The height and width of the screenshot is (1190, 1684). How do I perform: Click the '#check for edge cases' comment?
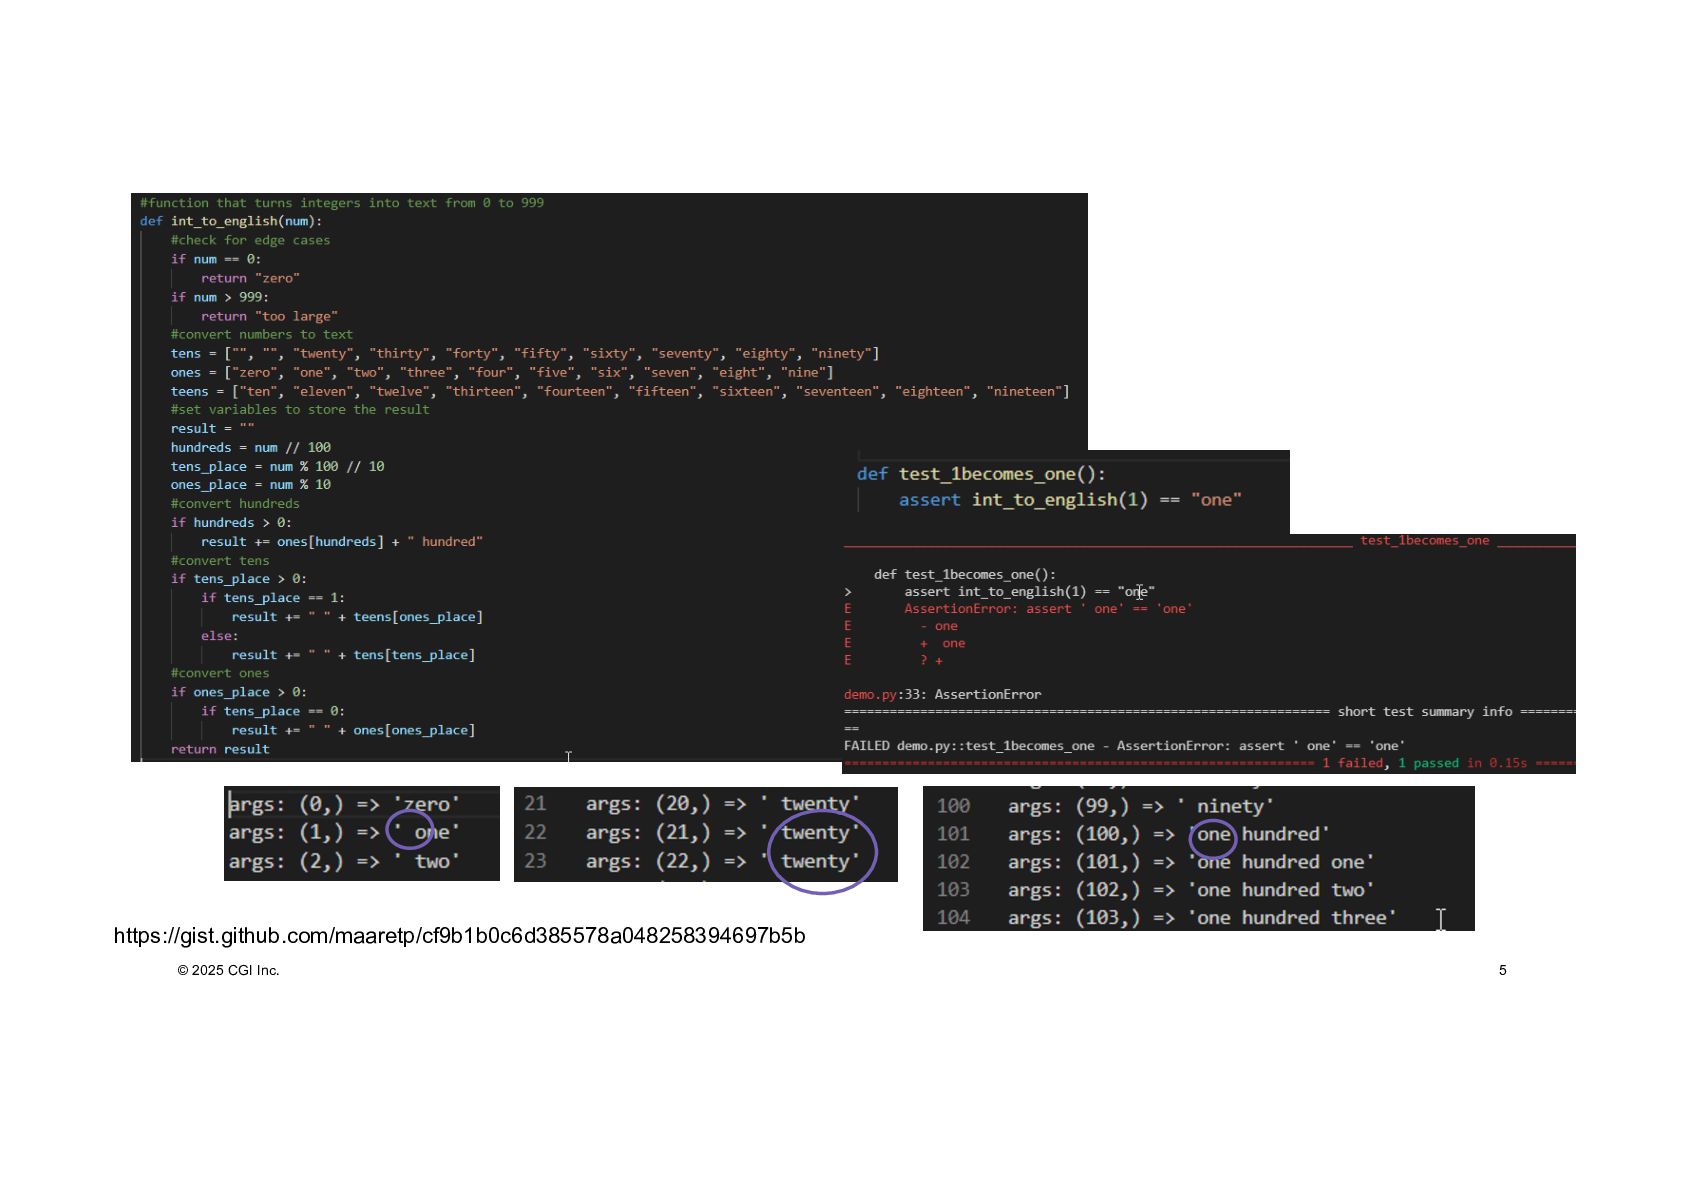coord(250,240)
